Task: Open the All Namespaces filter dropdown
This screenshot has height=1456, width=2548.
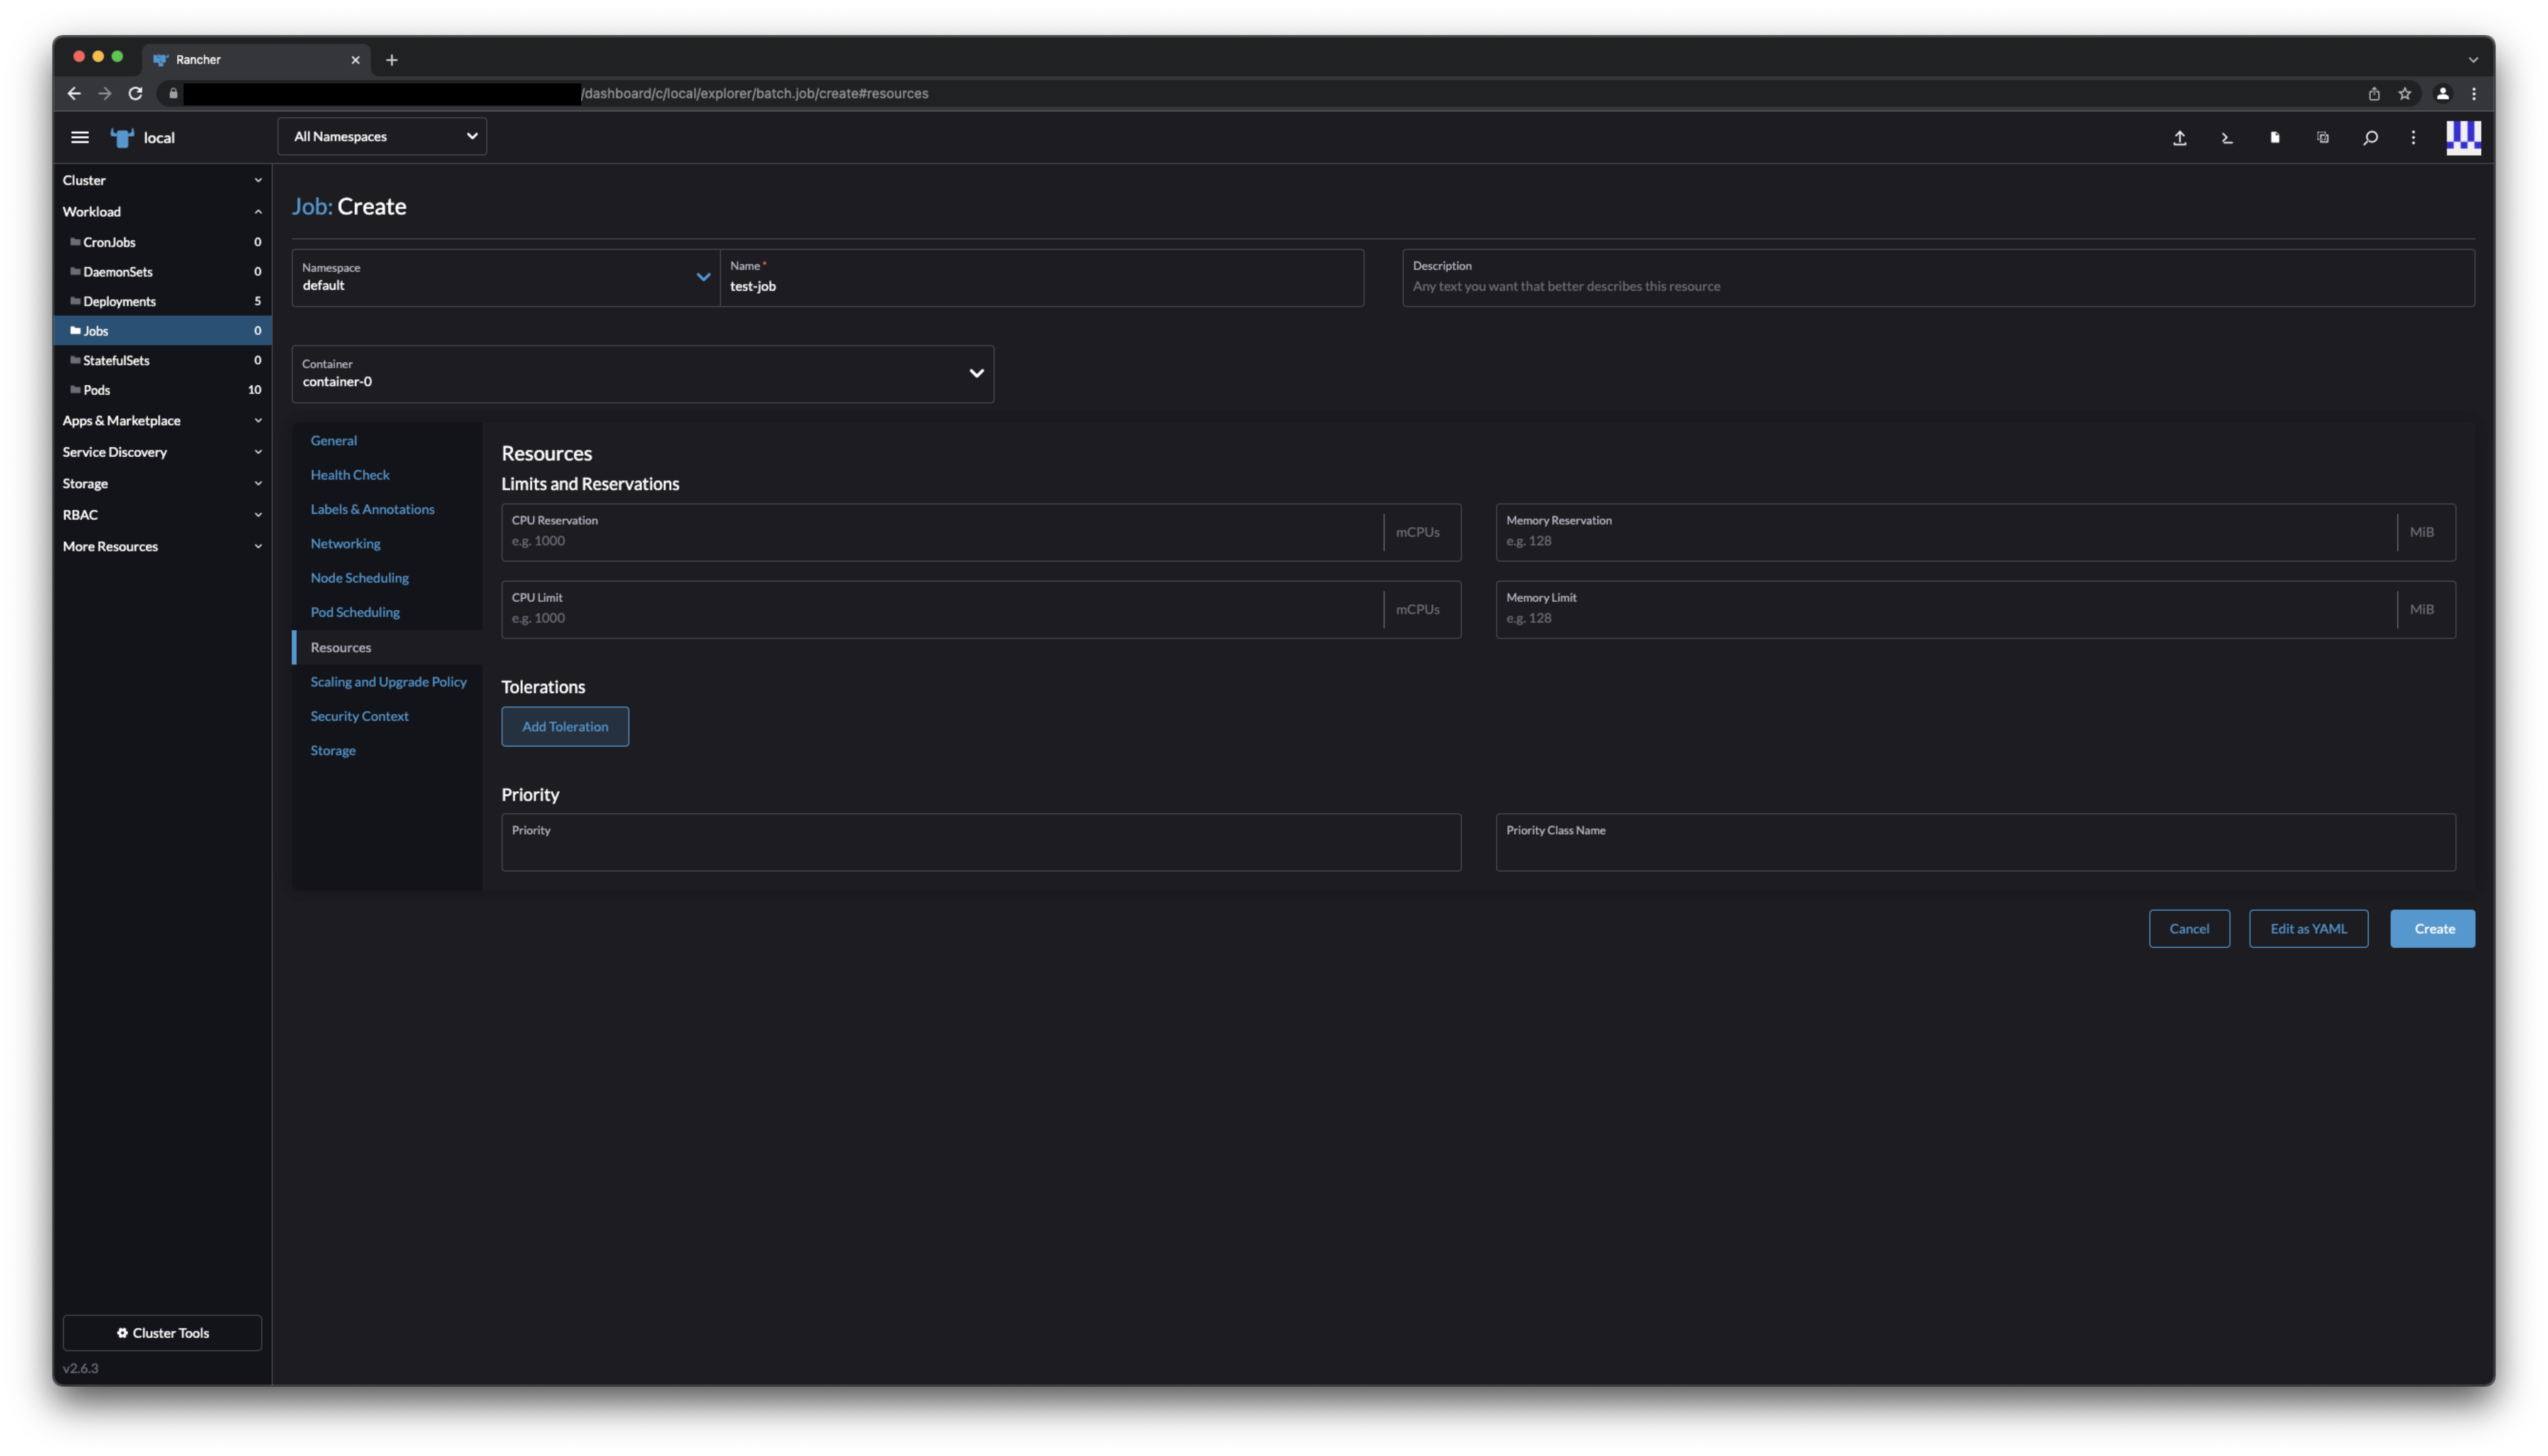Action: click(x=381, y=136)
